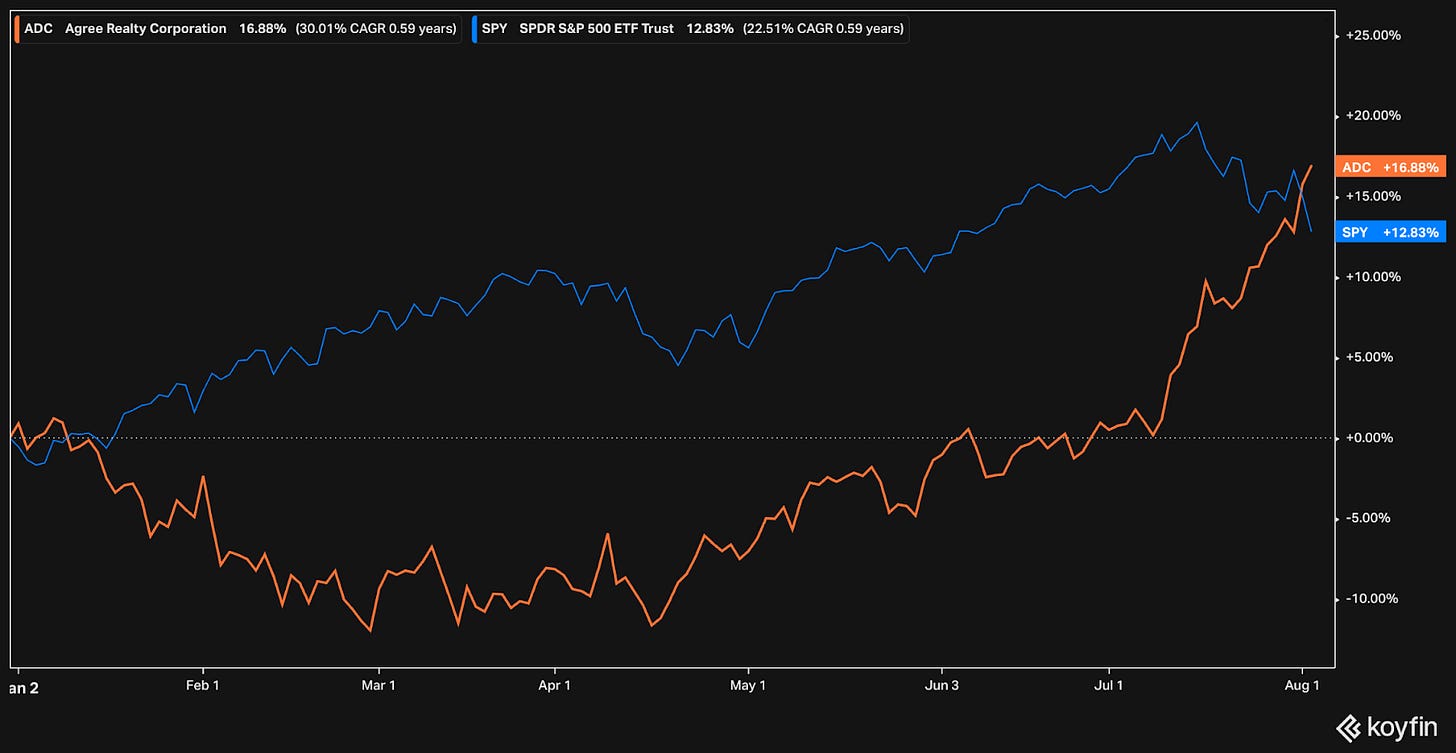This screenshot has height=753, width=1456.
Task: Click the +15.00% y-axis label
Action: pyautogui.click(x=1373, y=196)
